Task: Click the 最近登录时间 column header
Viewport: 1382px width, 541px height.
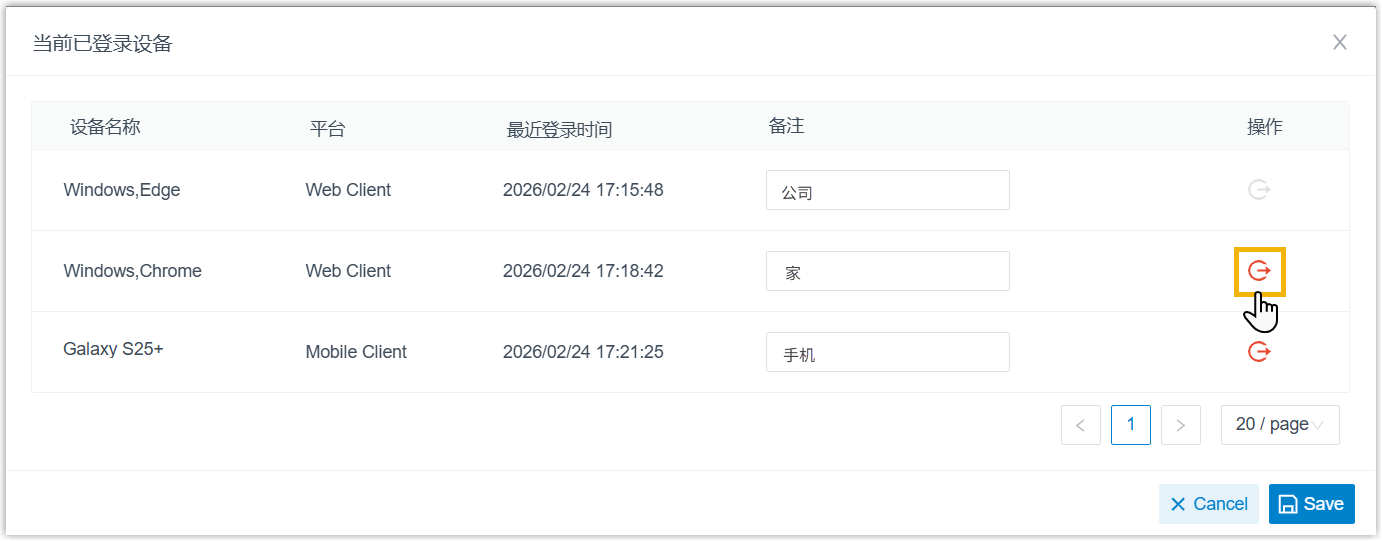Action: (559, 130)
